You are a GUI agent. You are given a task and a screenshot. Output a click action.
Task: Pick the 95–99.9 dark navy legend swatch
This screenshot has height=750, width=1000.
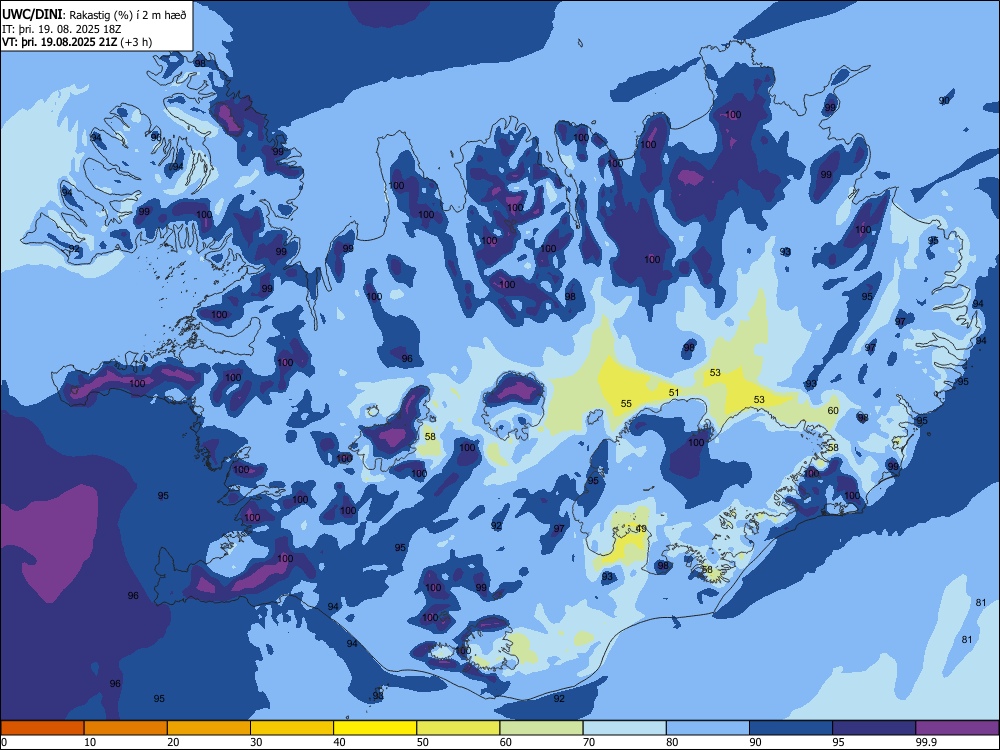[874, 728]
